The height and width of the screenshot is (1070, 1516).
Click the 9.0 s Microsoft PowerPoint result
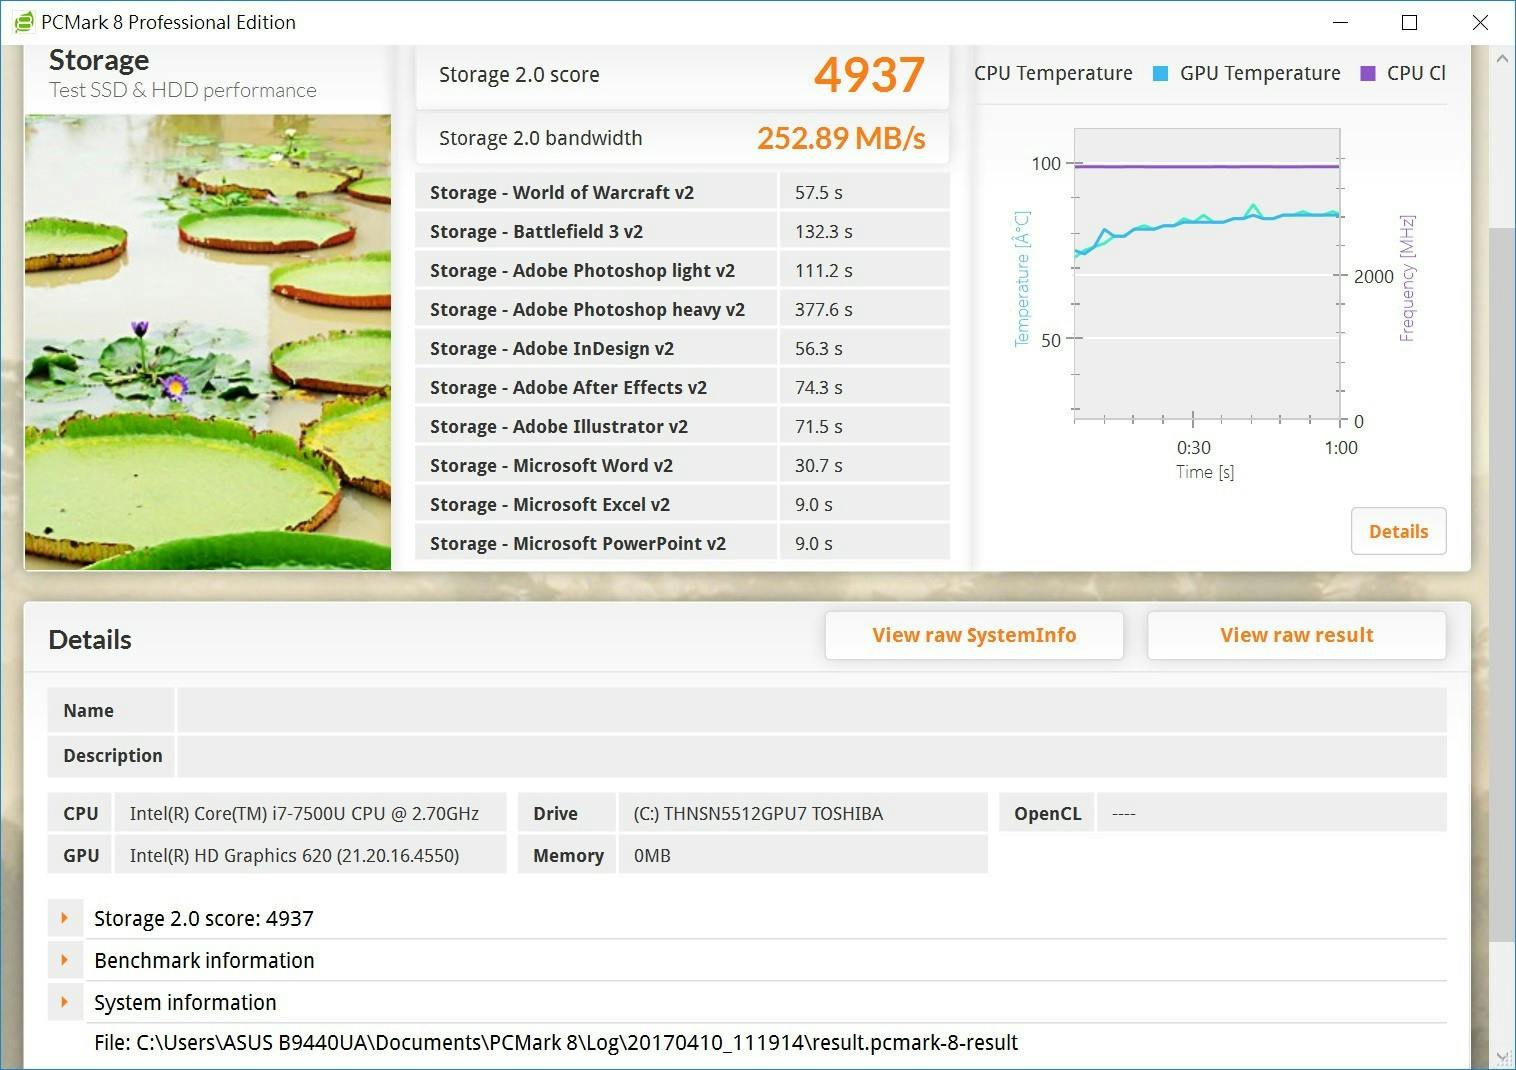[x=814, y=543]
